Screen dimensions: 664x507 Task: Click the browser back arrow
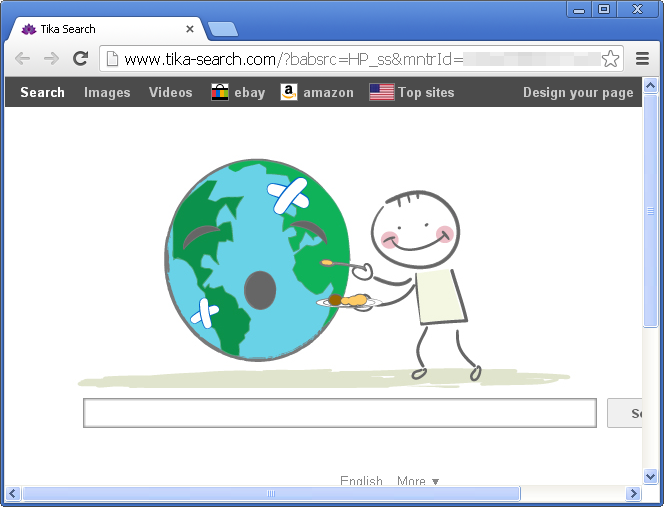pos(22,59)
